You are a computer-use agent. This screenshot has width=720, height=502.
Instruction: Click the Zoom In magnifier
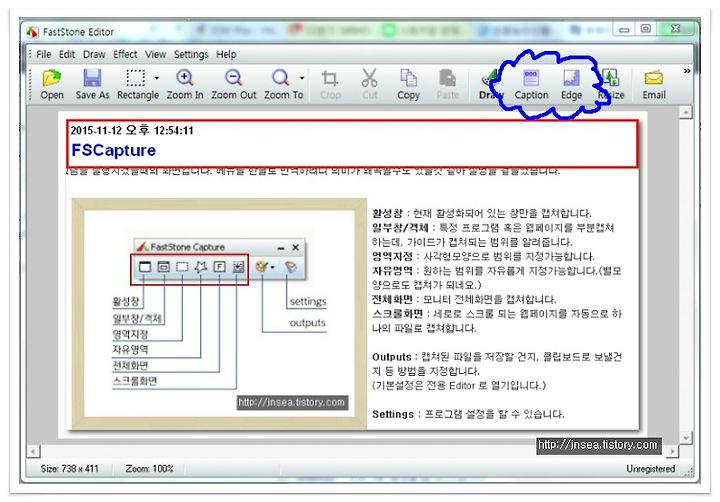pos(185,78)
